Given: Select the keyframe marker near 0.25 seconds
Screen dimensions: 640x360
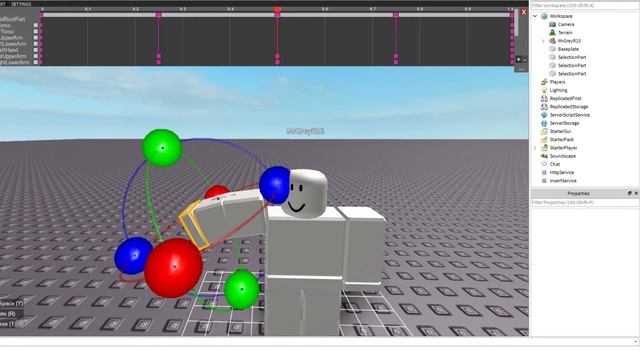Looking at the screenshot, I should pyautogui.click(x=158, y=15).
